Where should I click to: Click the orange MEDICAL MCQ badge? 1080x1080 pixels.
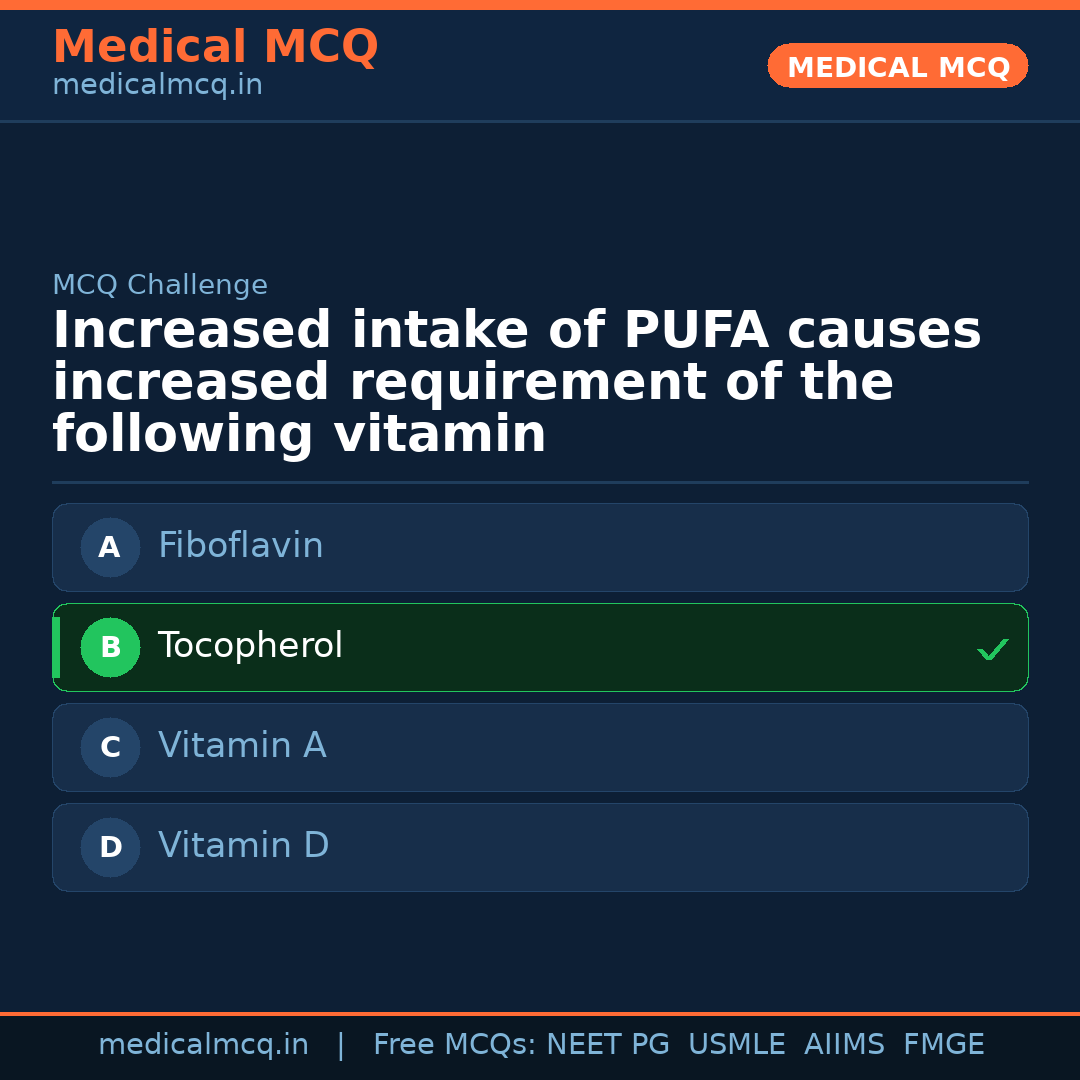coord(897,66)
